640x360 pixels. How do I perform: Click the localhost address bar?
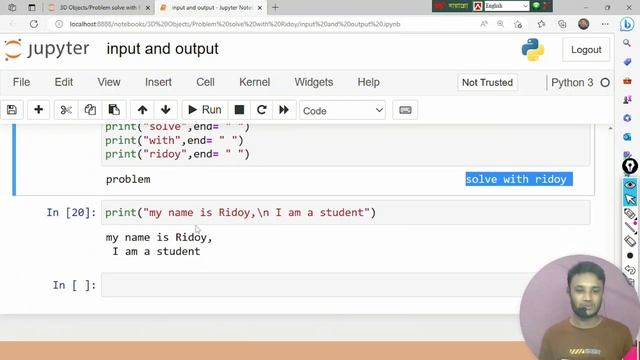pos(235,24)
